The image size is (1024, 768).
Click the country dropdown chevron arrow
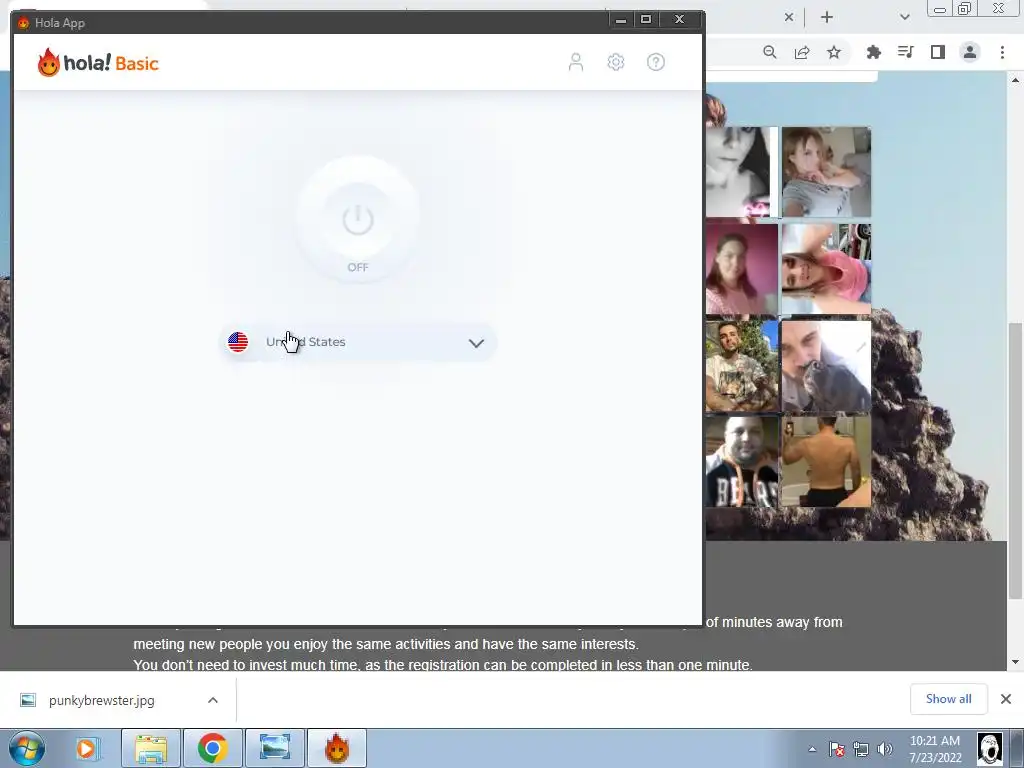click(476, 343)
